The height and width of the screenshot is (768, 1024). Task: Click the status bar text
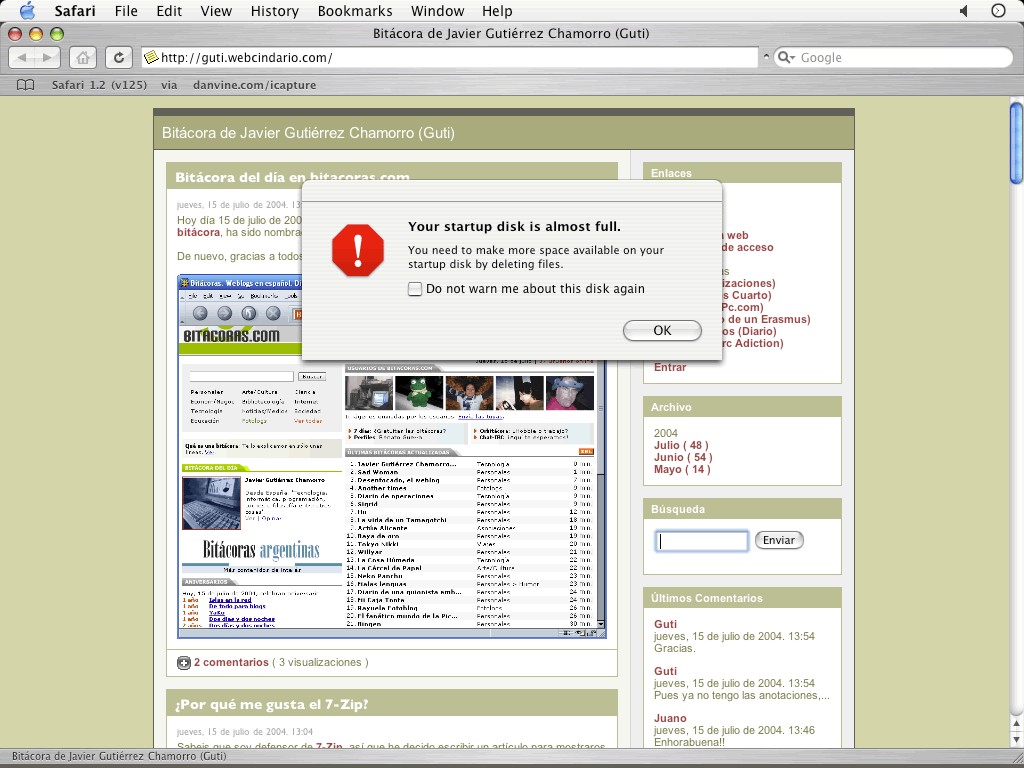(x=119, y=756)
